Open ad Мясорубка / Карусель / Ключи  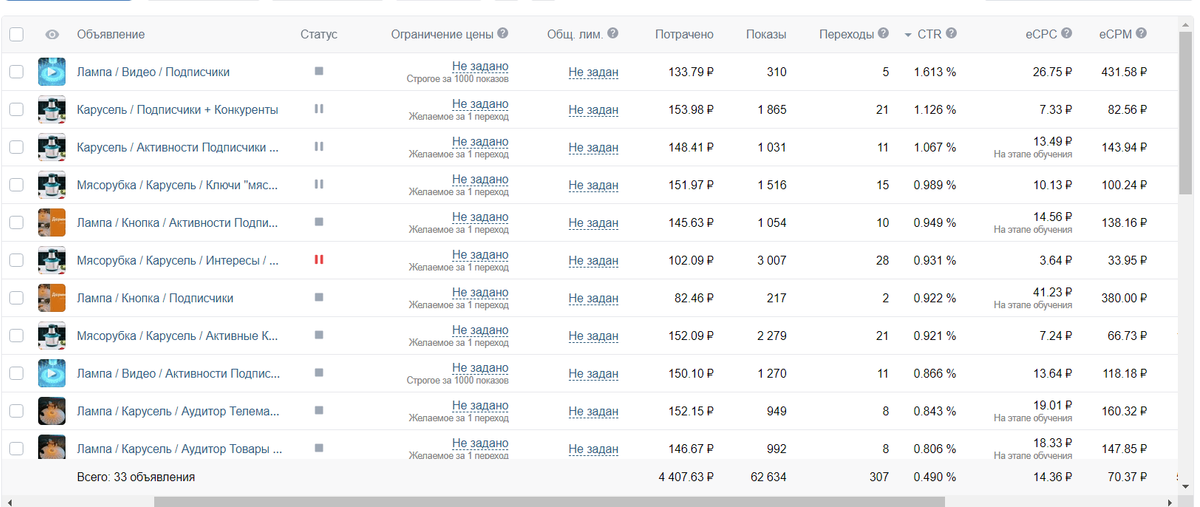[x=177, y=185]
